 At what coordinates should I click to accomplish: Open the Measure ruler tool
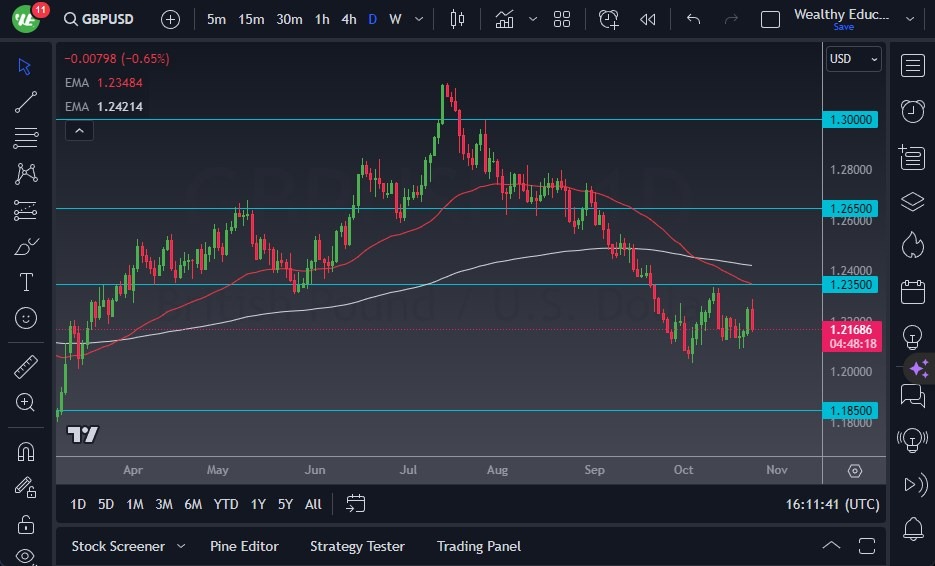pyautogui.click(x=26, y=366)
